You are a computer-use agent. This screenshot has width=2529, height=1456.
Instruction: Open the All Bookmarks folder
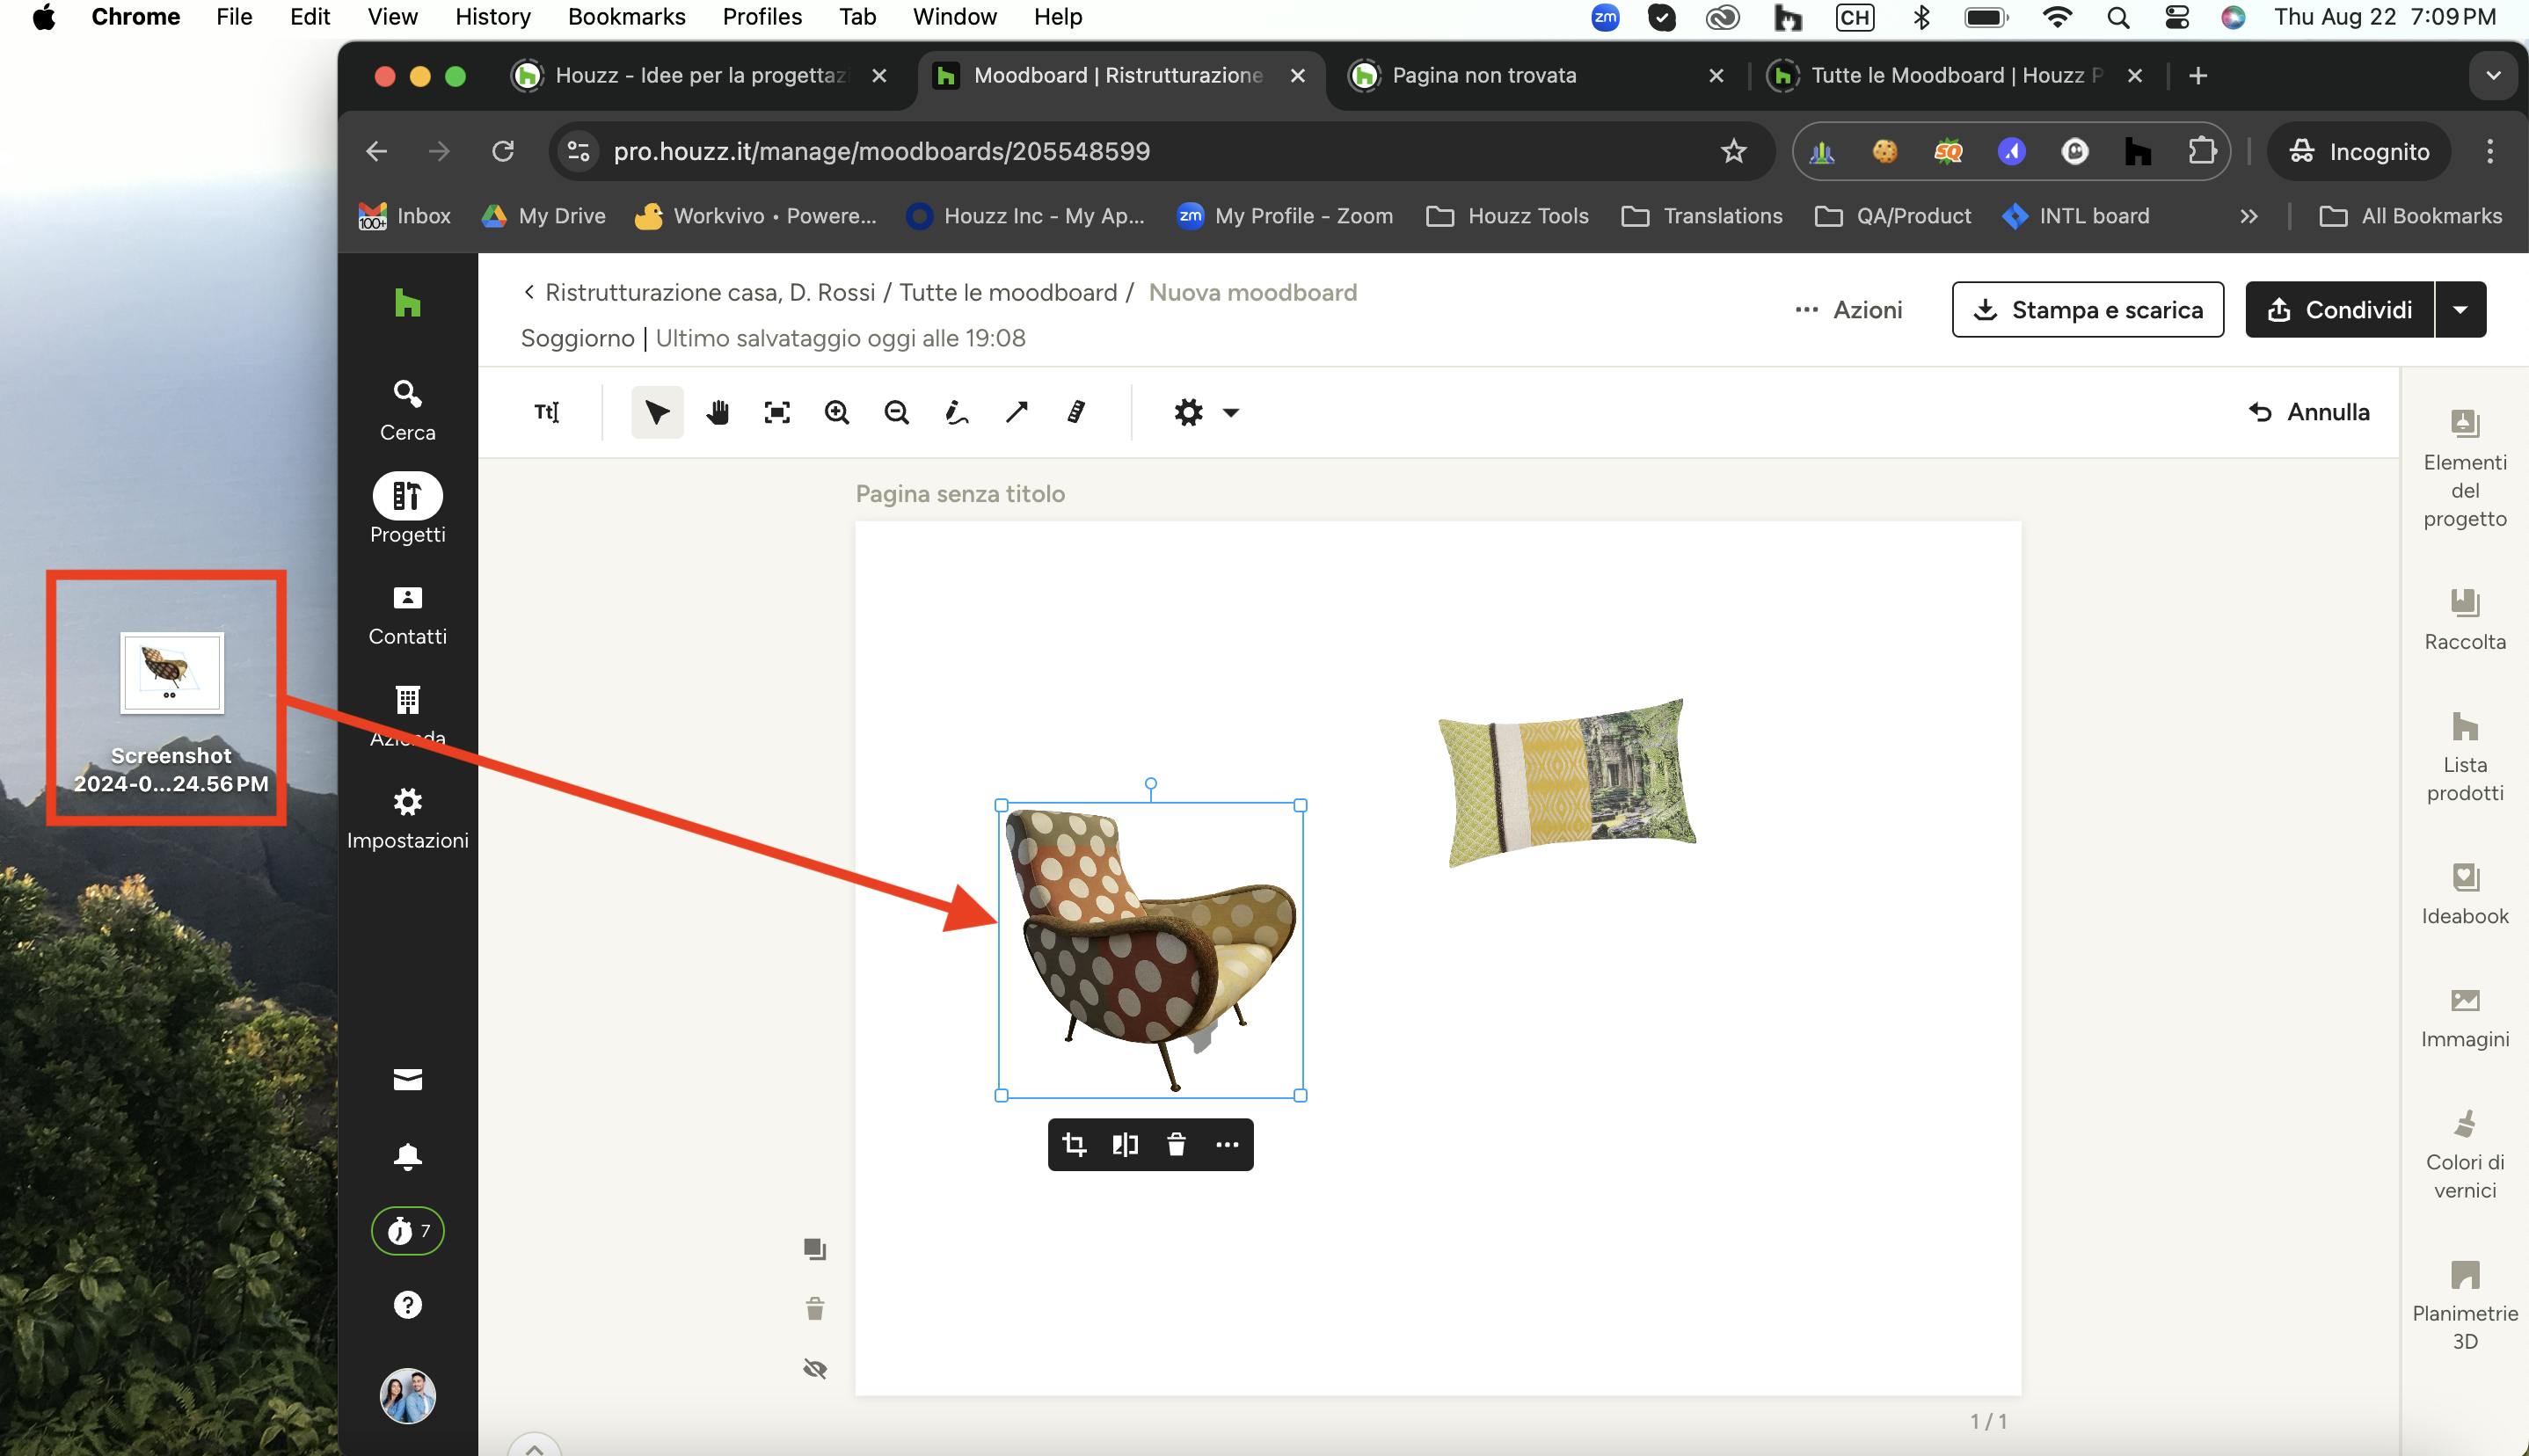pos(2410,217)
